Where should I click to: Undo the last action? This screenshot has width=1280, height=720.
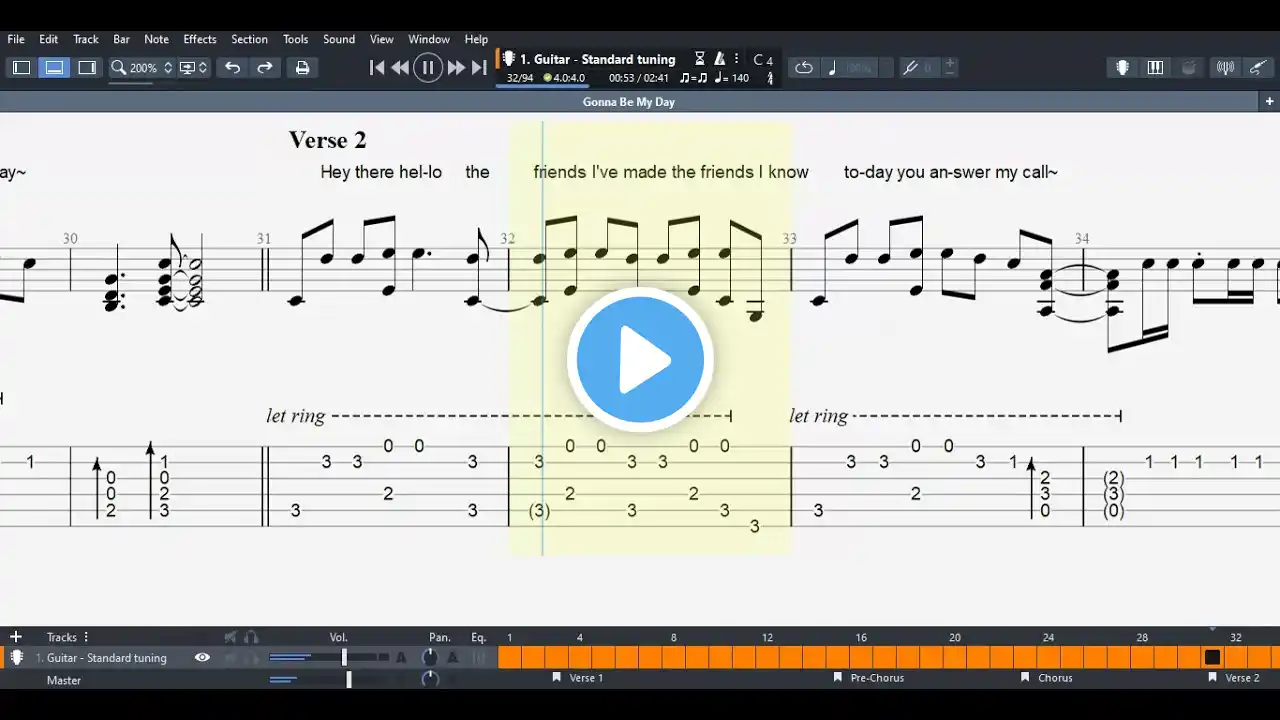(x=232, y=68)
